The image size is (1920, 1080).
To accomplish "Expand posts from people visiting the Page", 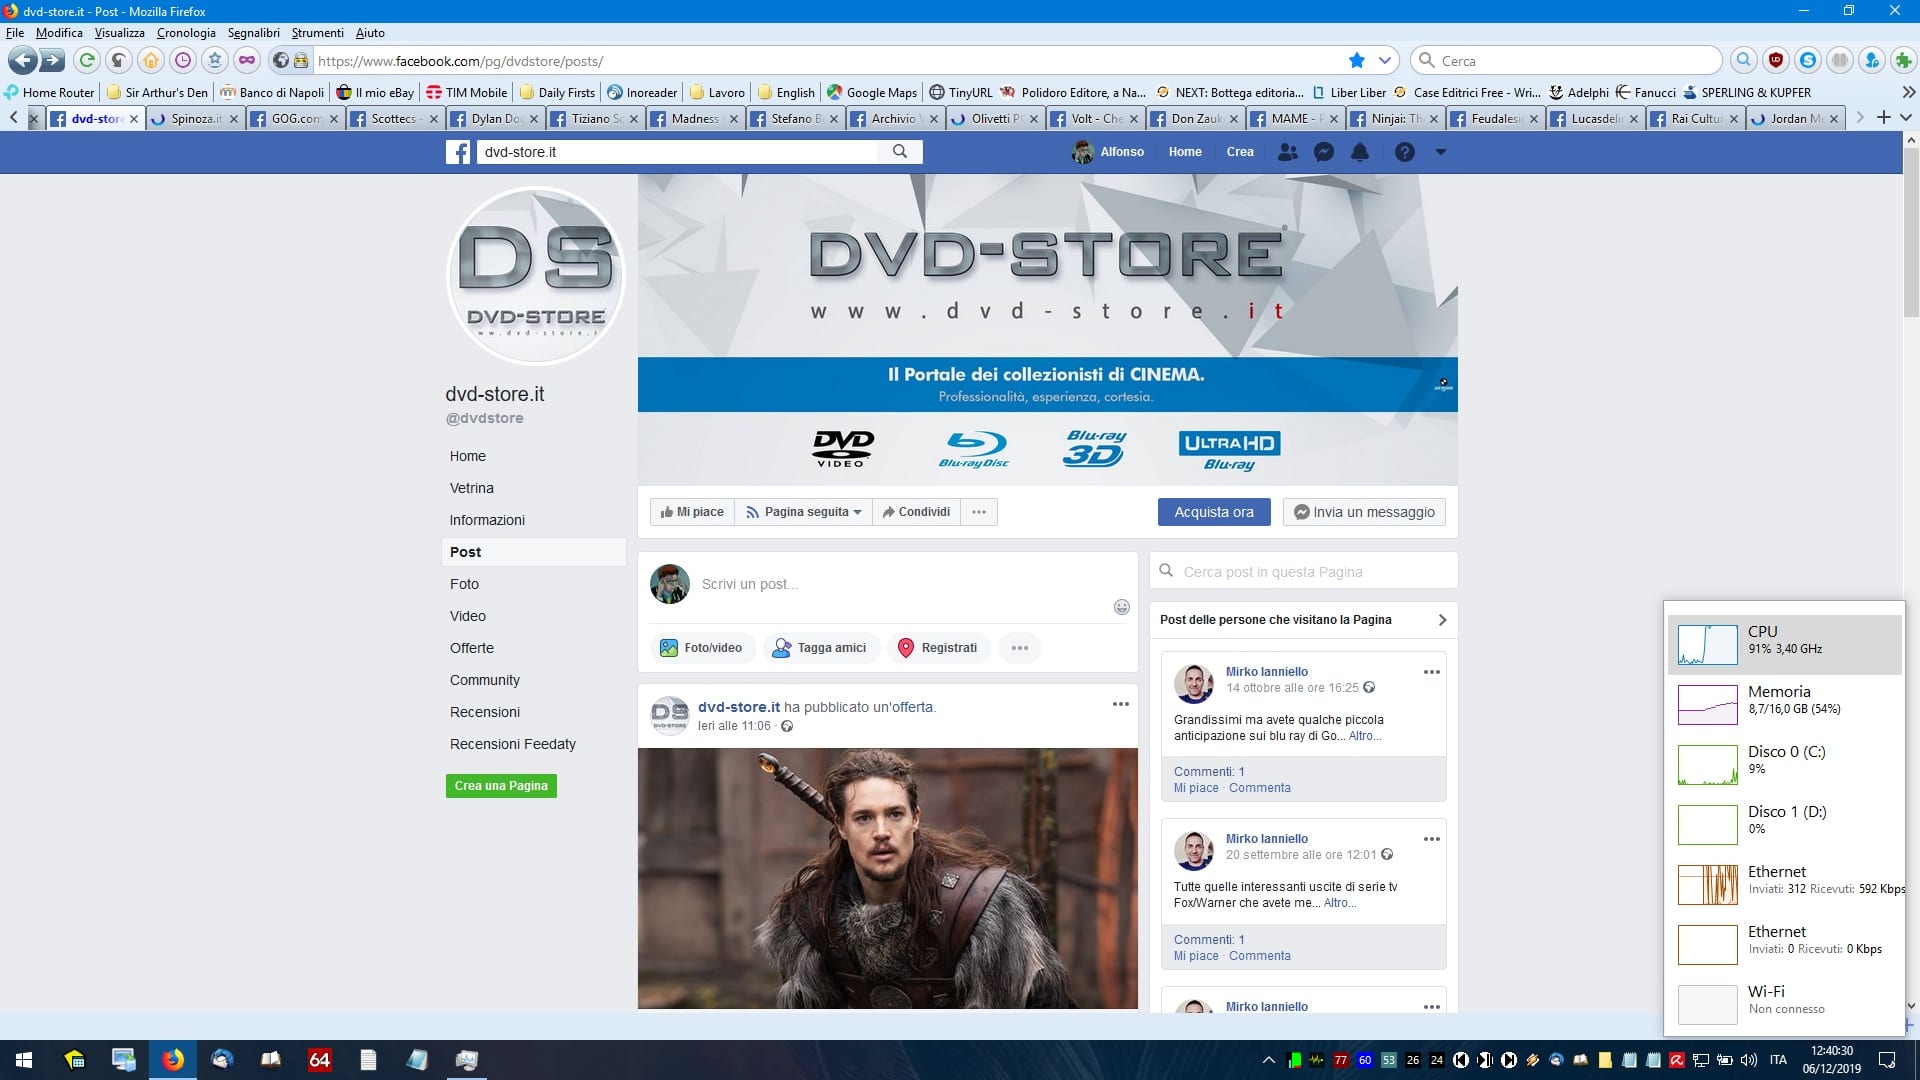I will coord(1442,620).
